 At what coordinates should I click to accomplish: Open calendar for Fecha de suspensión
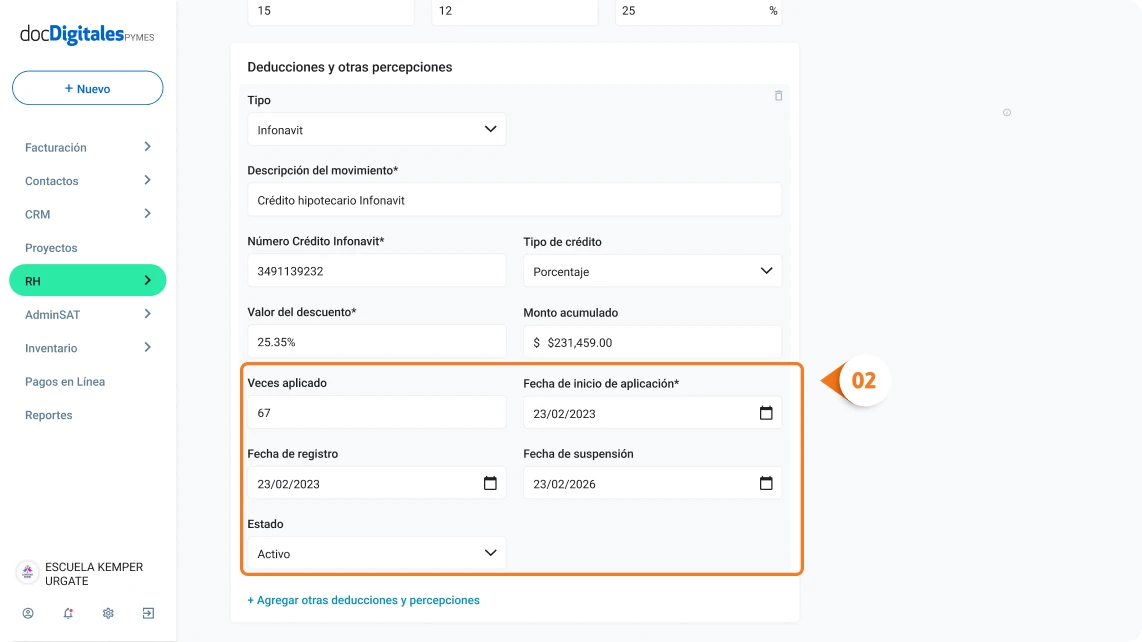coord(766,483)
